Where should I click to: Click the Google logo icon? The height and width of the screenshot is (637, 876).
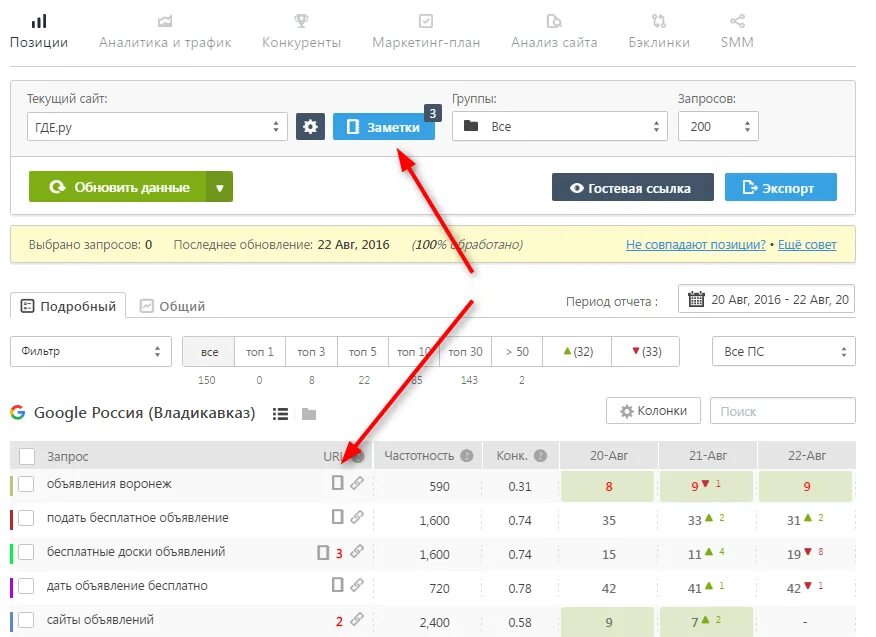pos(18,412)
